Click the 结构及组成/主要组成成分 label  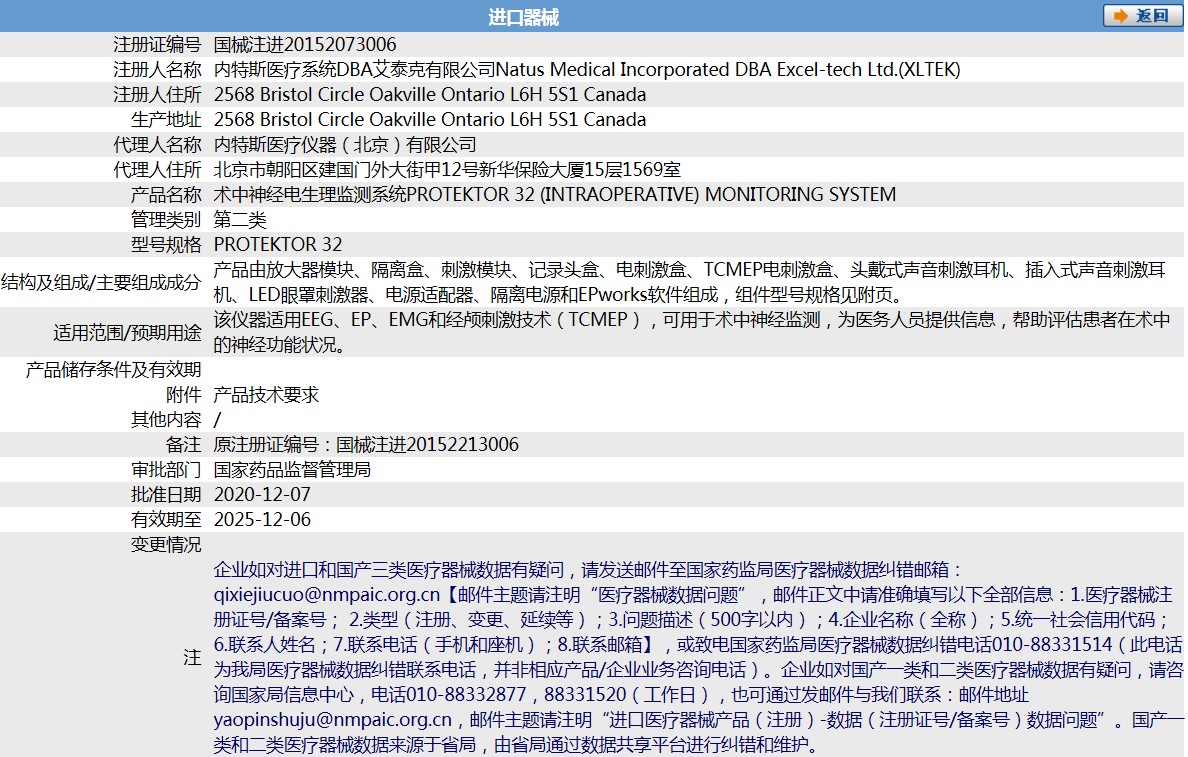(x=101, y=282)
